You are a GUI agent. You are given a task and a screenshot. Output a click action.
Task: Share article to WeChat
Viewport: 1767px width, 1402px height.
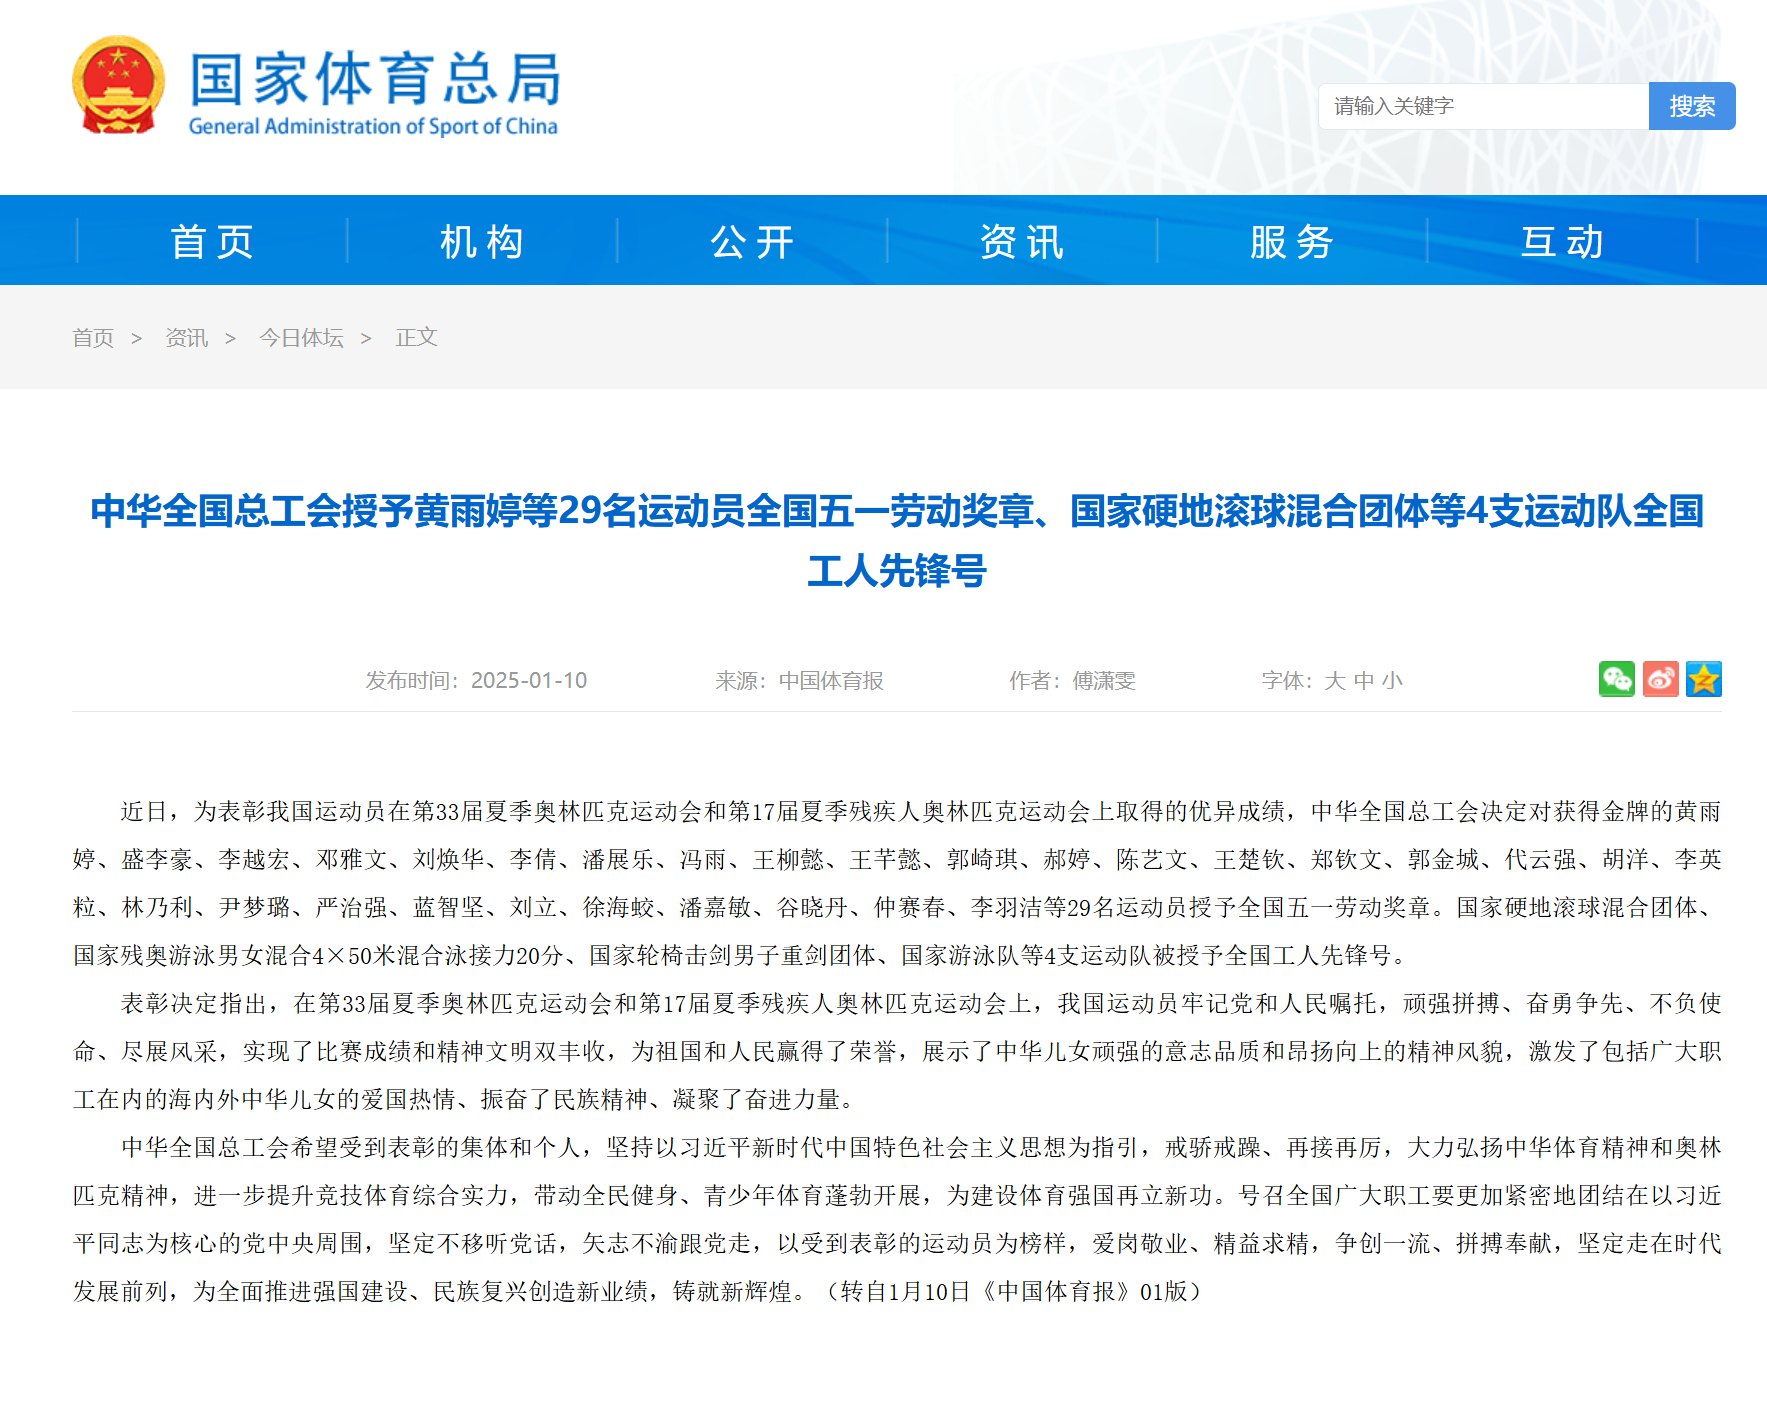pyautogui.click(x=1617, y=680)
